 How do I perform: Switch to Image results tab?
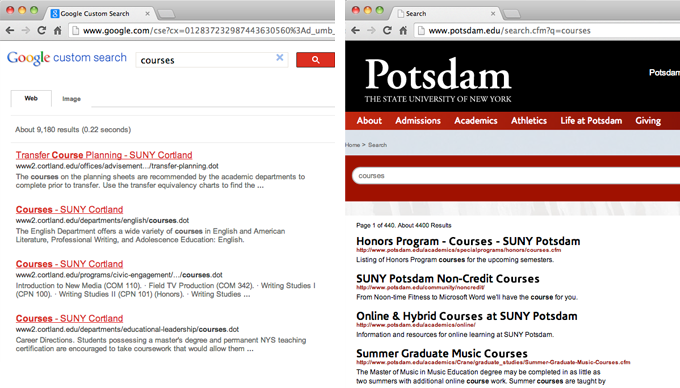pos(72,99)
